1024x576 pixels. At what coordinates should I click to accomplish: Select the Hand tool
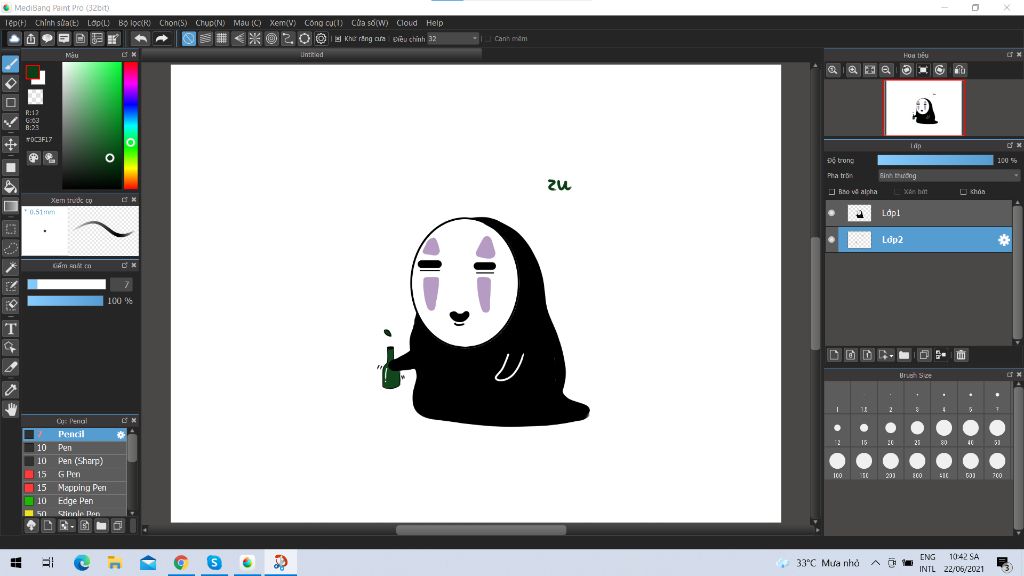10,409
